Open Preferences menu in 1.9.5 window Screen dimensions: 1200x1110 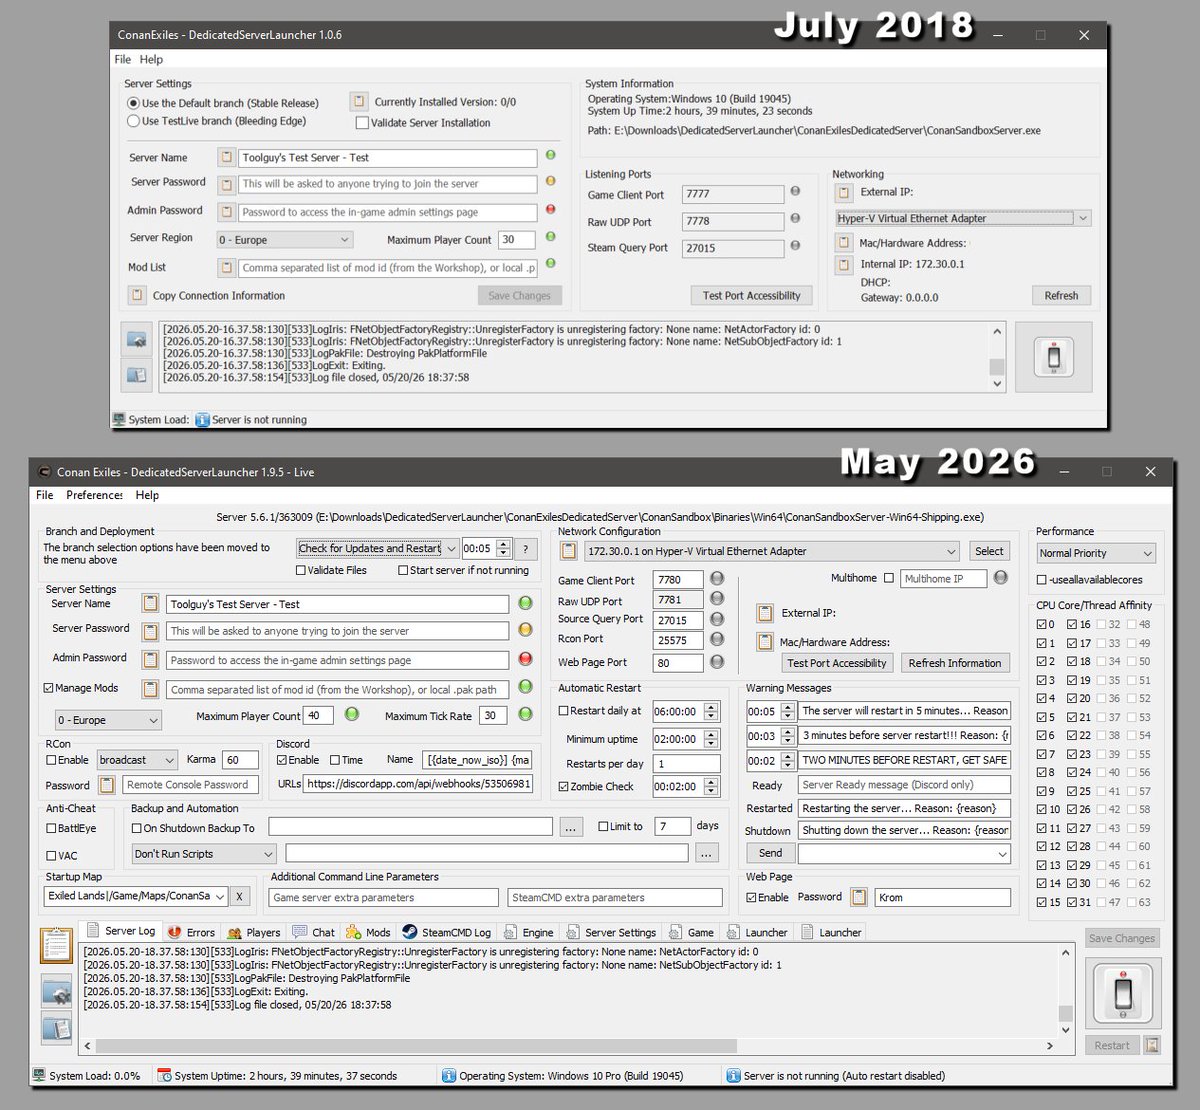point(94,495)
